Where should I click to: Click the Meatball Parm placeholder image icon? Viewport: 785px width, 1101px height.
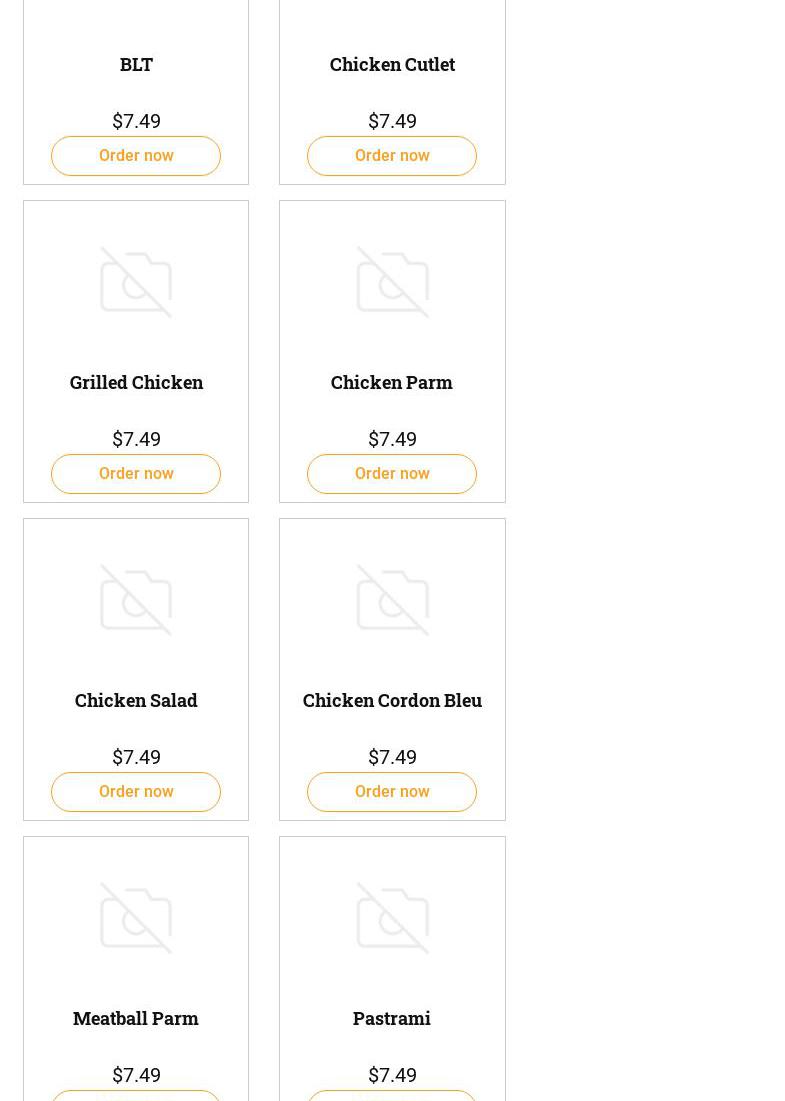pyautogui.click(x=136, y=919)
